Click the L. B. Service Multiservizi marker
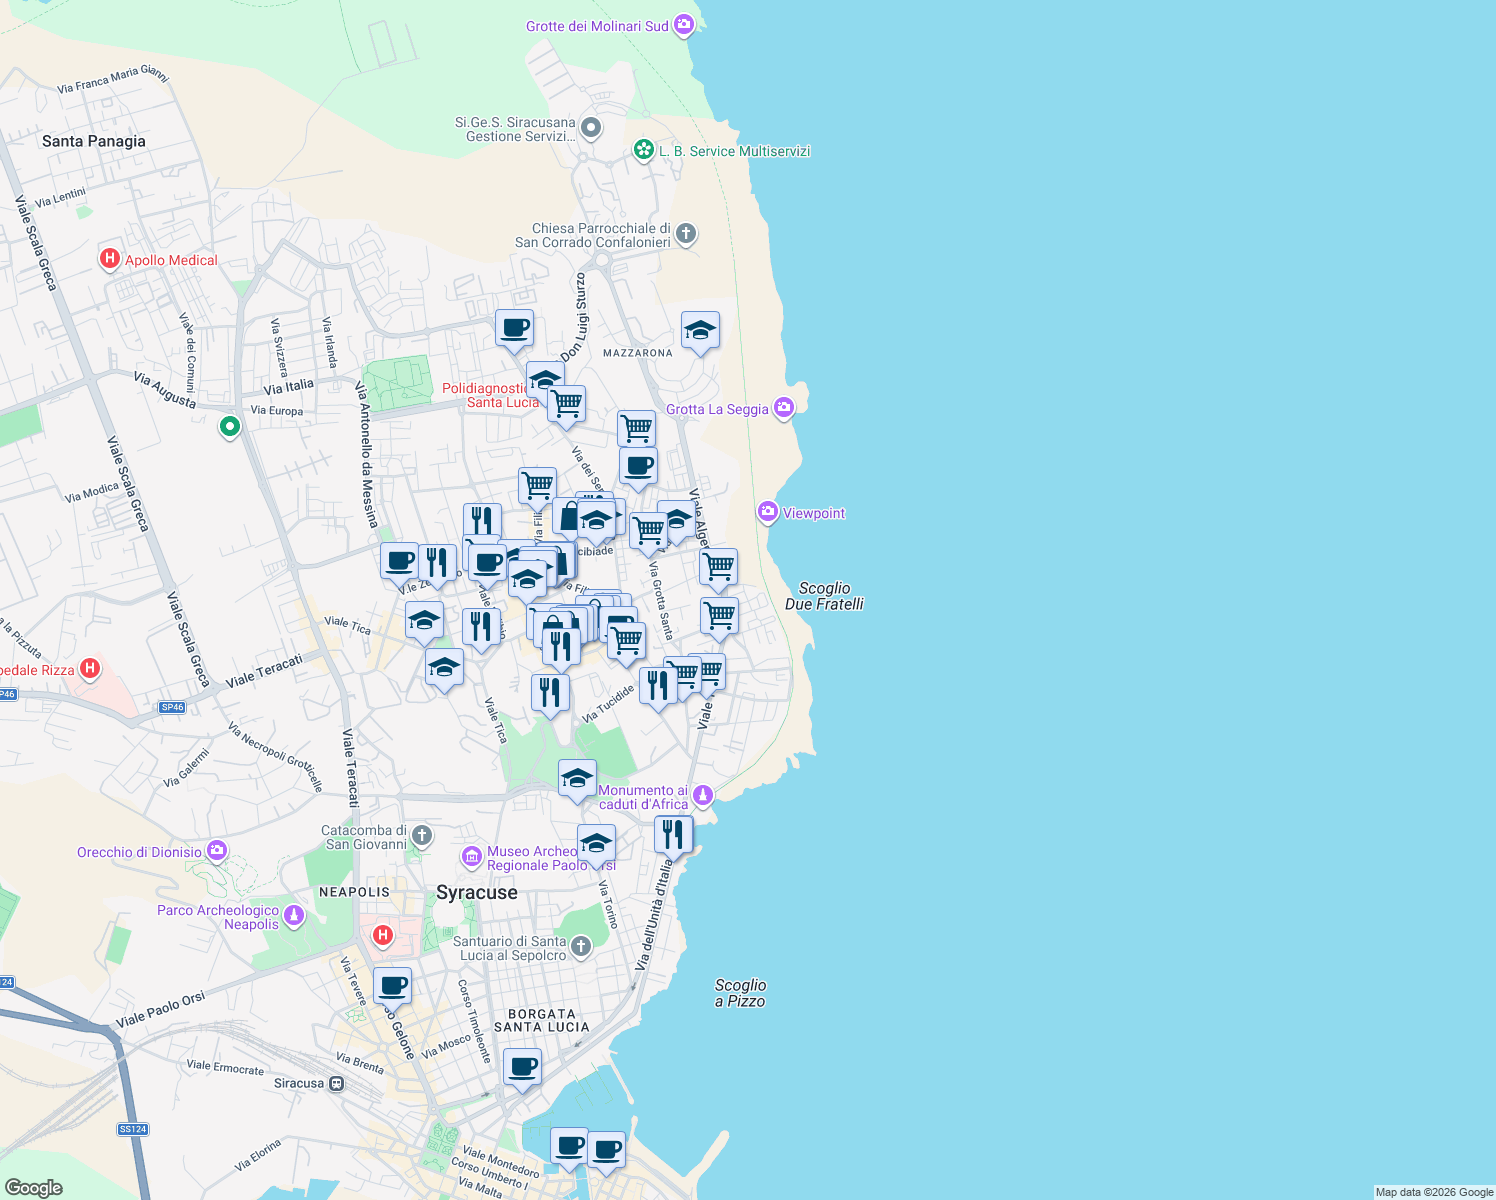The image size is (1496, 1200). coord(642,150)
